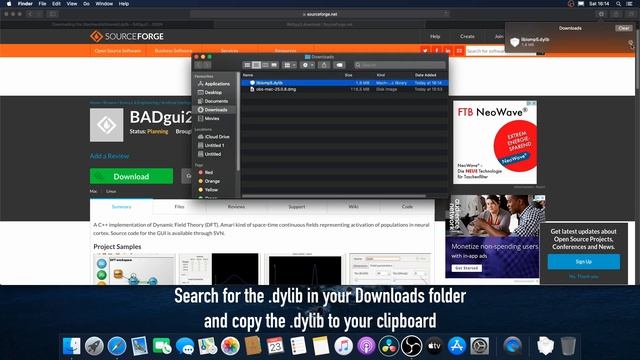Open the Reviews tab on SourceForge
Screen dimensions: 640x360
click(x=236, y=207)
